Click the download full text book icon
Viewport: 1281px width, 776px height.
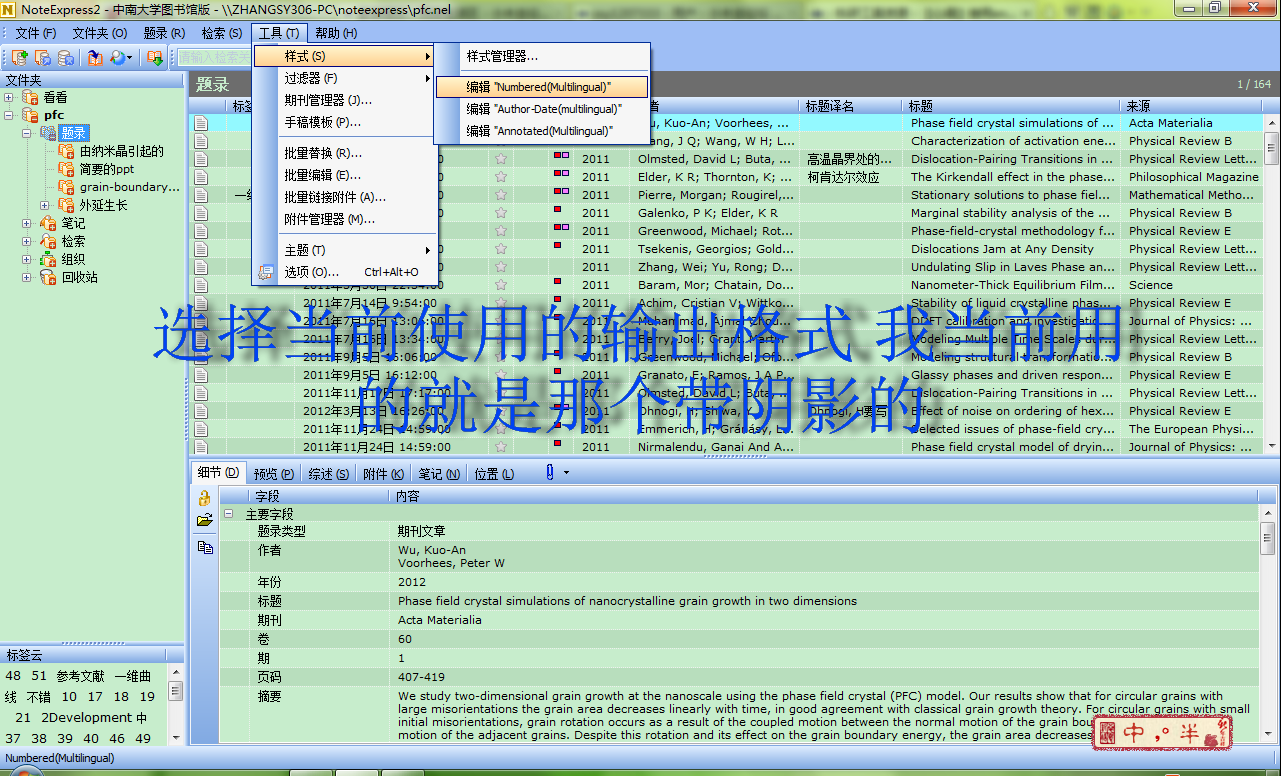(155, 58)
